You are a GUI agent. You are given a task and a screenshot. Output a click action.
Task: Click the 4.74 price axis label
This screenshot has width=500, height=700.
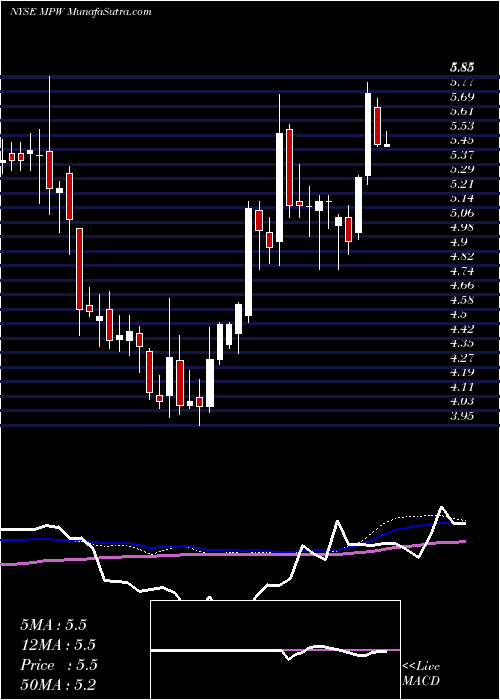pos(462,271)
